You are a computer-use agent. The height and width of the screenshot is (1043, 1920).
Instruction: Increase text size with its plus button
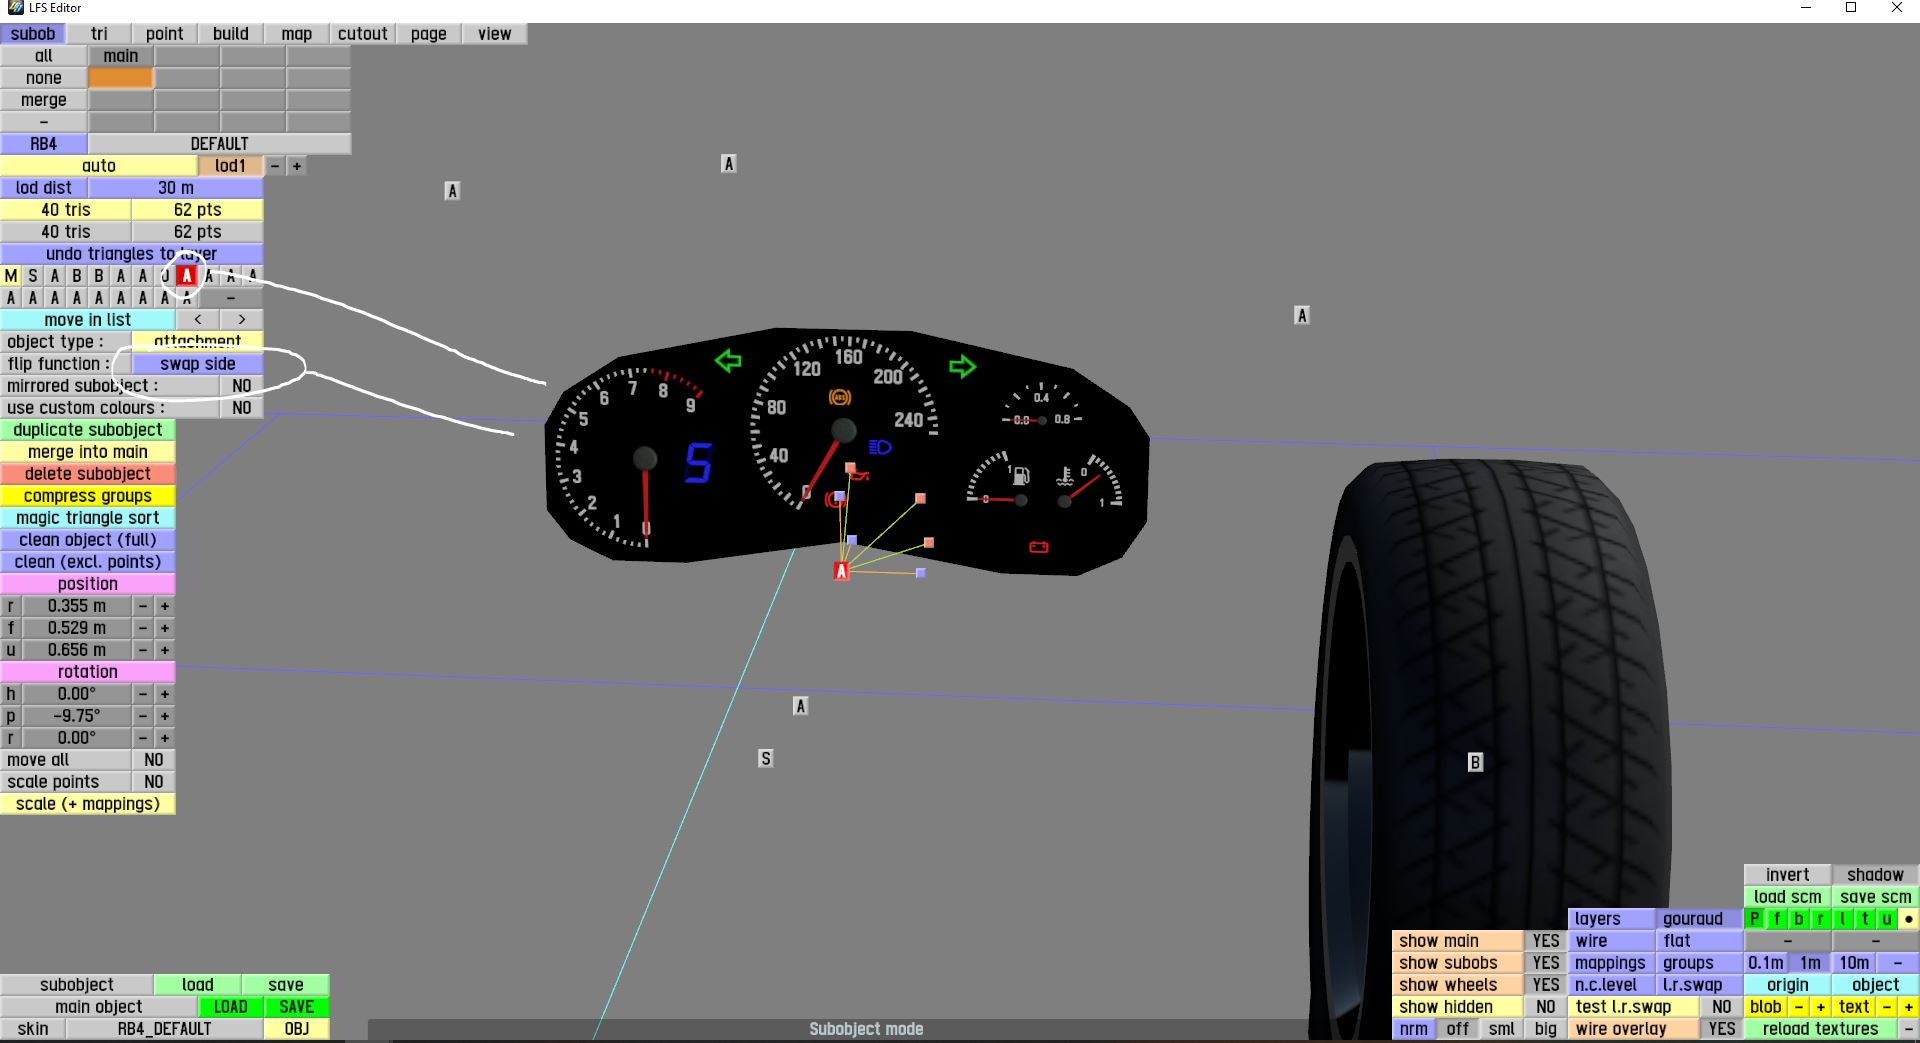pyautogui.click(x=1909, y=1007)
